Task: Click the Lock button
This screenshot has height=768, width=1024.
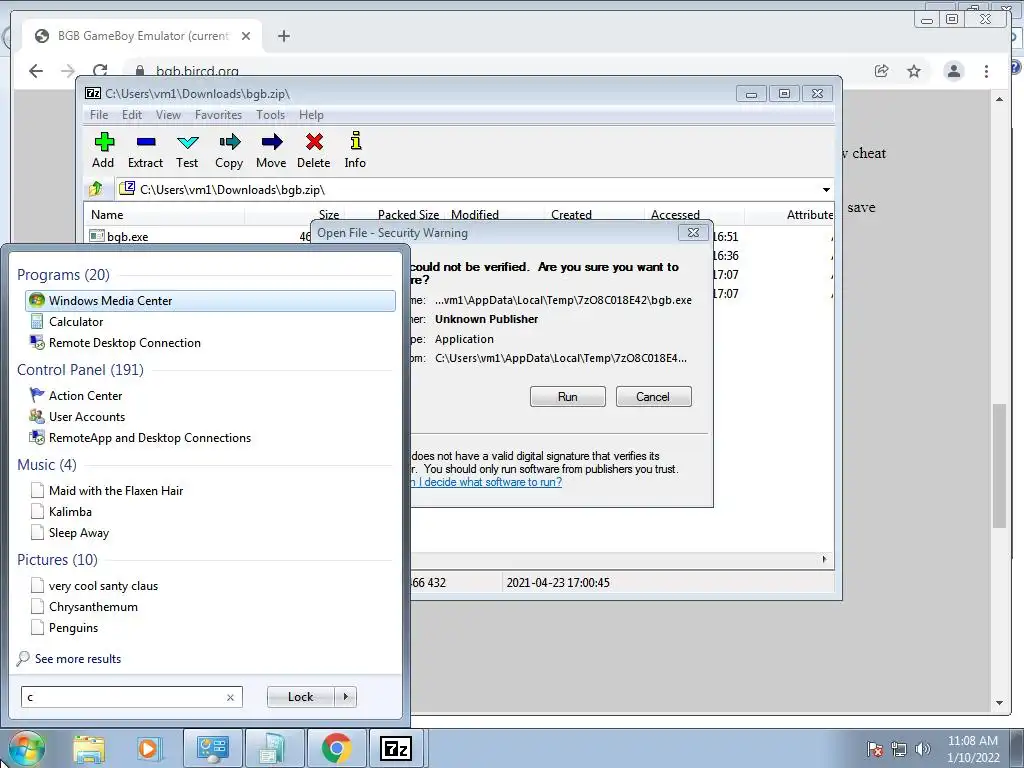Action: click(300, 697)
